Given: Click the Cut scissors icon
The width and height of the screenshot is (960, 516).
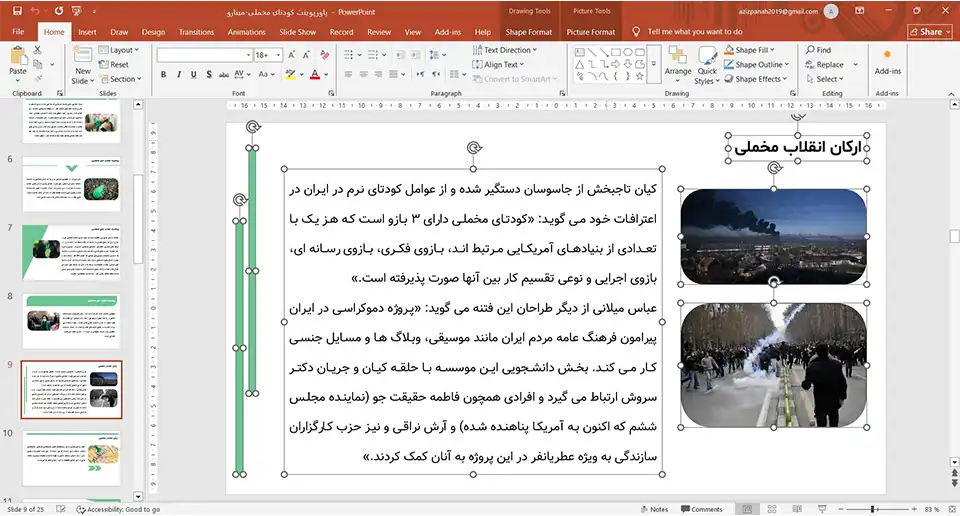Looking at the screenshot, I should coord(38,50).
